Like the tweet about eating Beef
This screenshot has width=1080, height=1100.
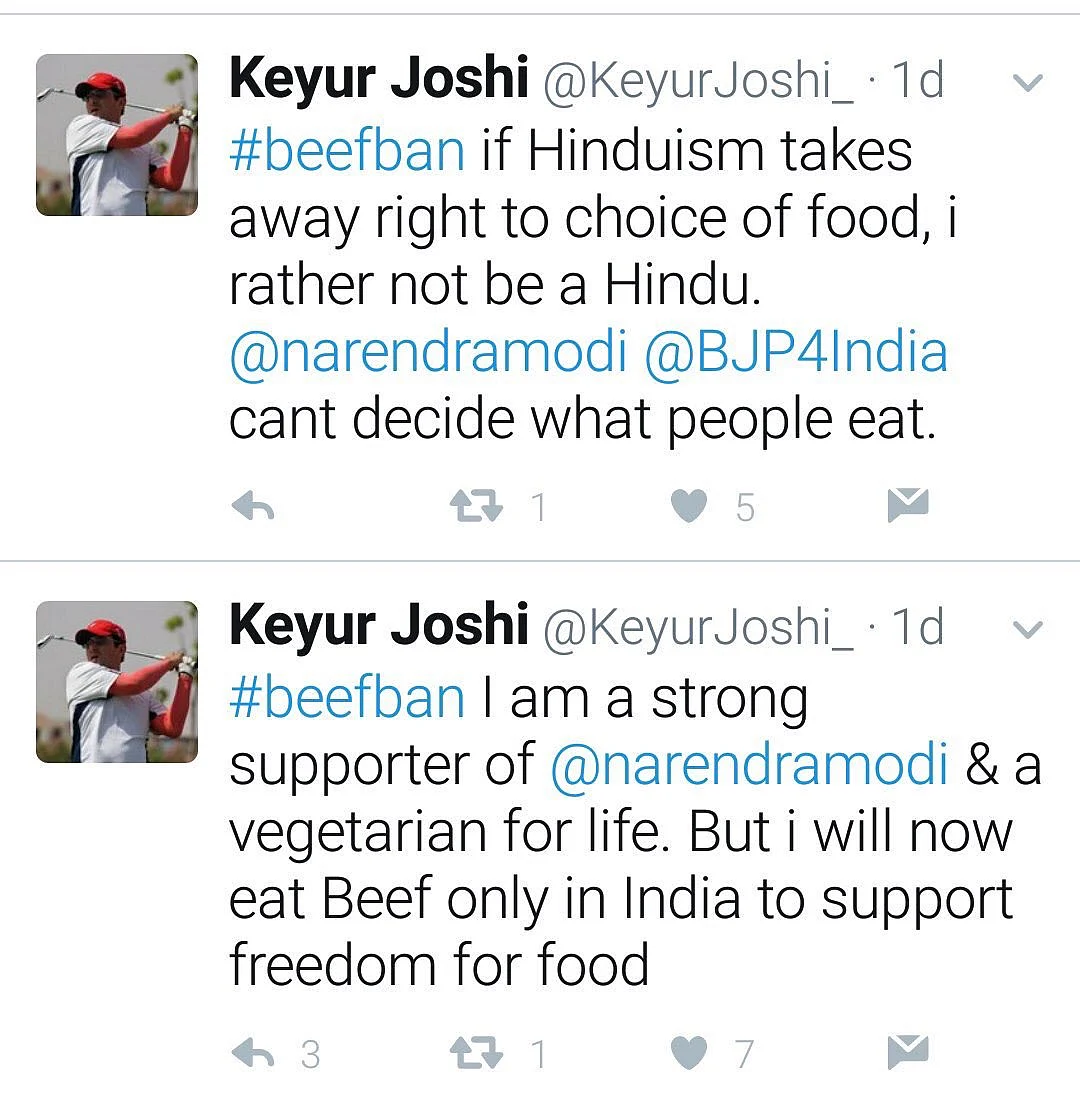click(688, 1053)
